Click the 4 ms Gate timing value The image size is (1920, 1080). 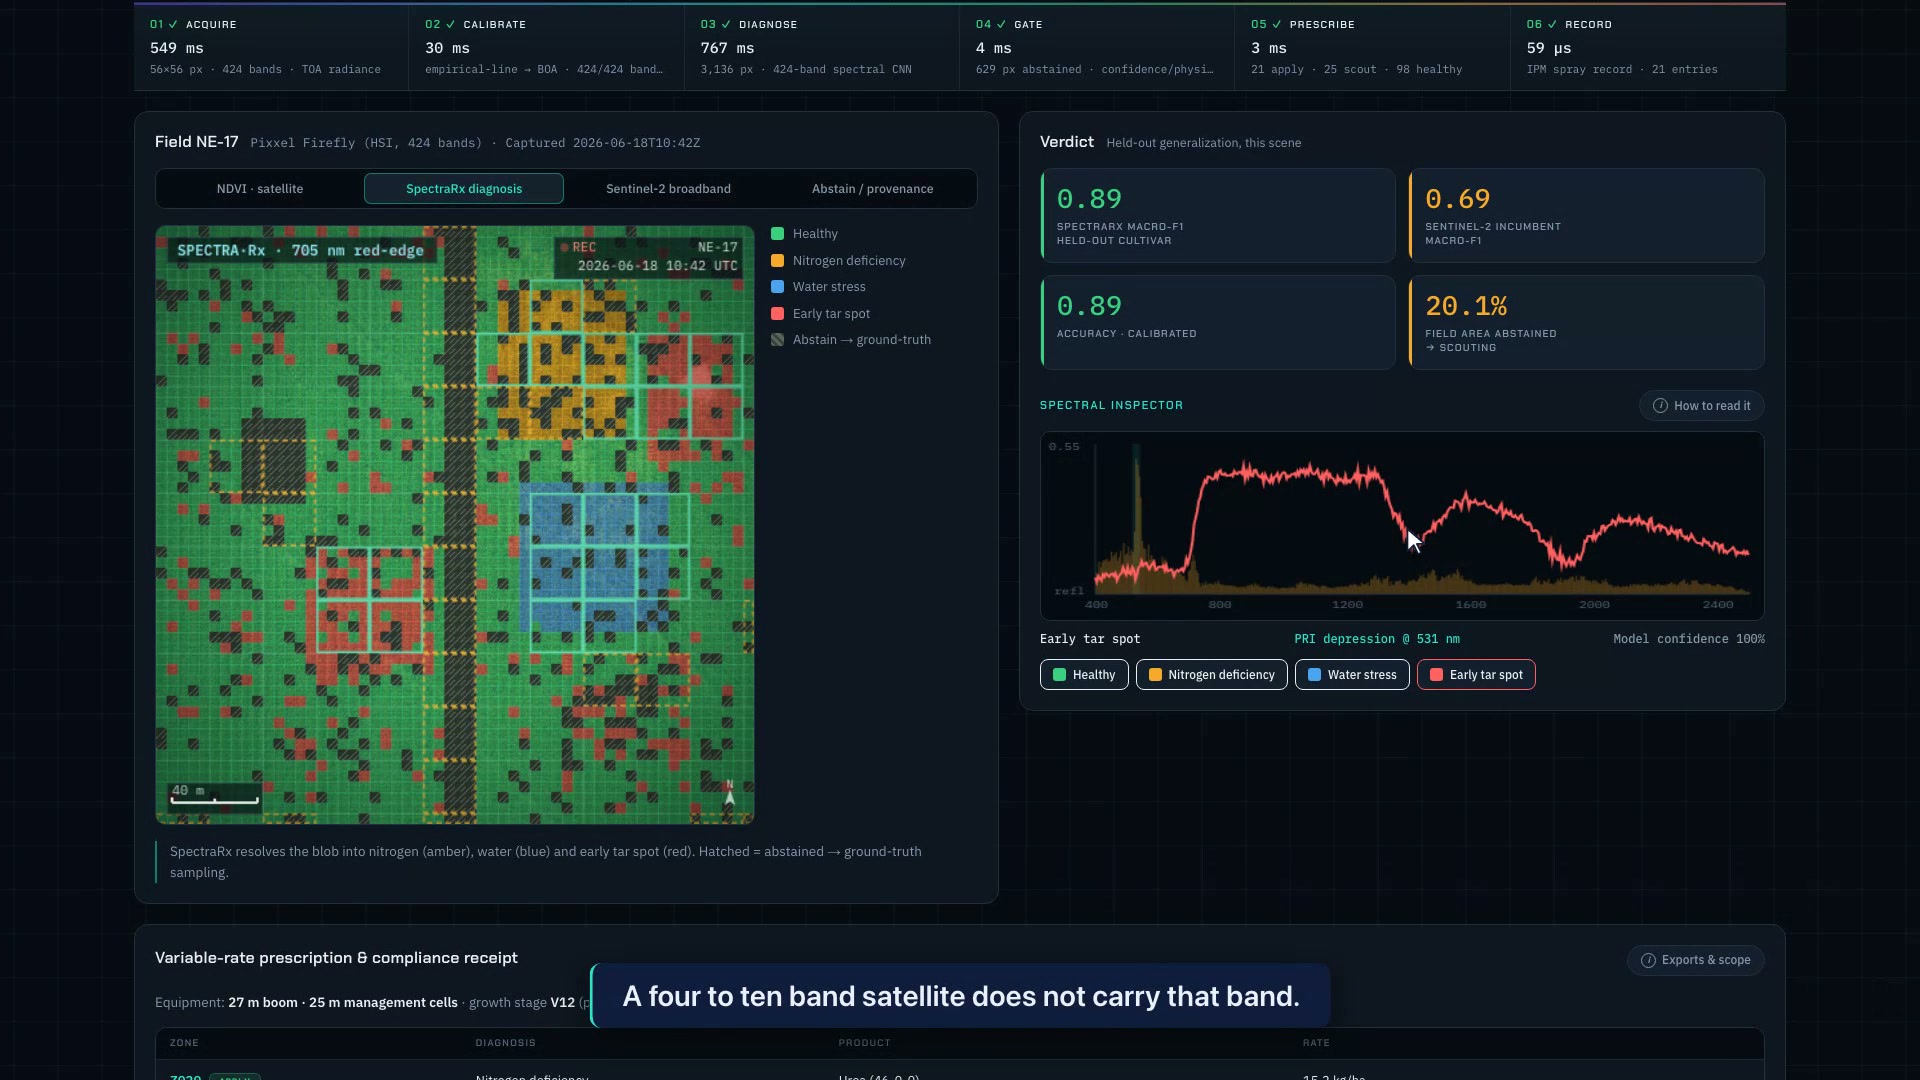[994, 48]
